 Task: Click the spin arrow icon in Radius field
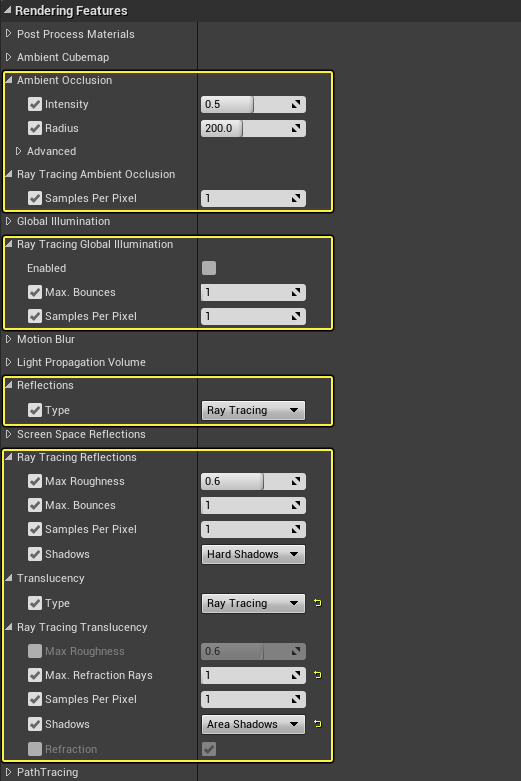click(x=296, y=128)
